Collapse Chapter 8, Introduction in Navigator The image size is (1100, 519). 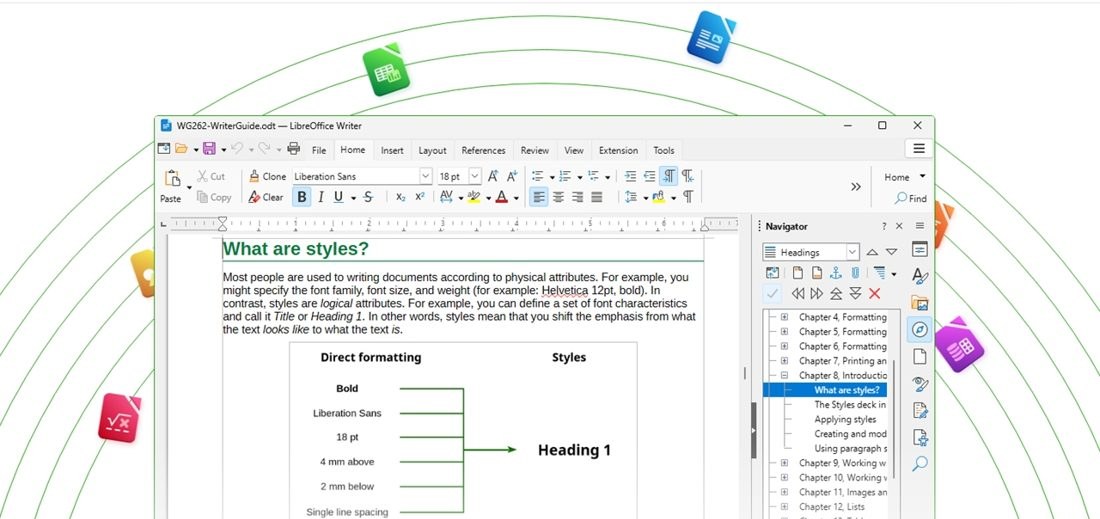pyautogui.click(x=784, y=375)
